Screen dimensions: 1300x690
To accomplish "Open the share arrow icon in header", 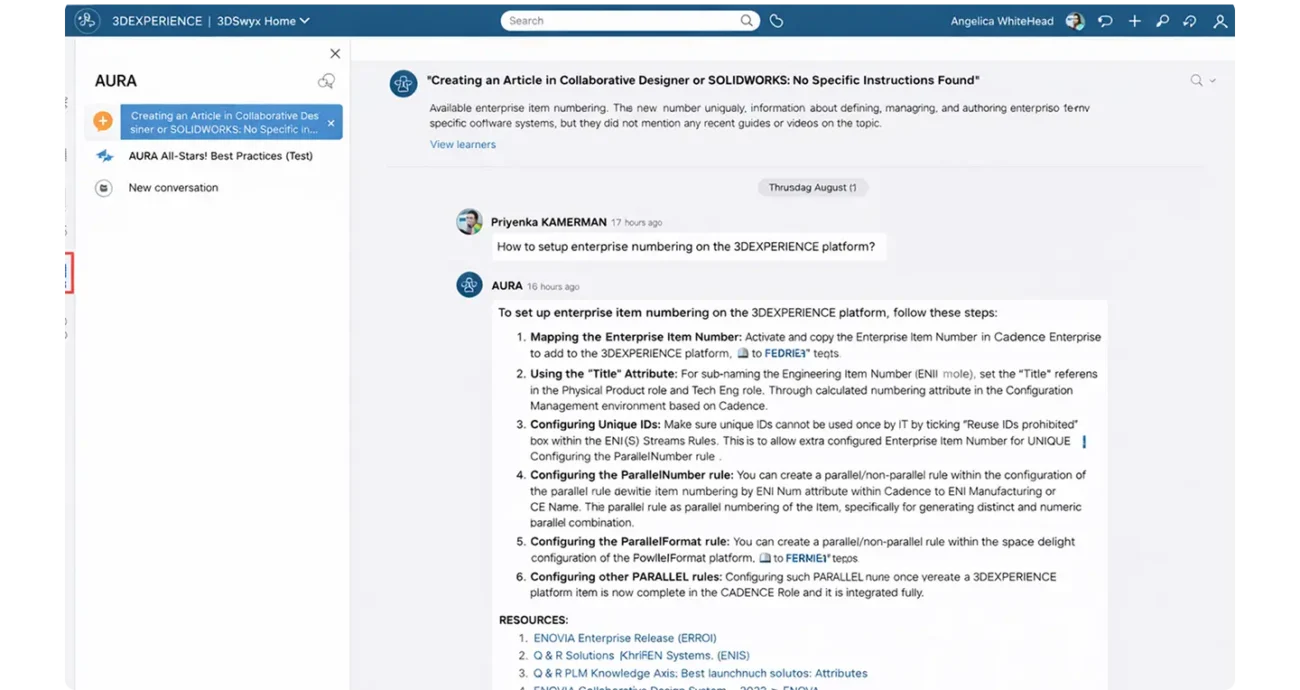I will 1190,21.
